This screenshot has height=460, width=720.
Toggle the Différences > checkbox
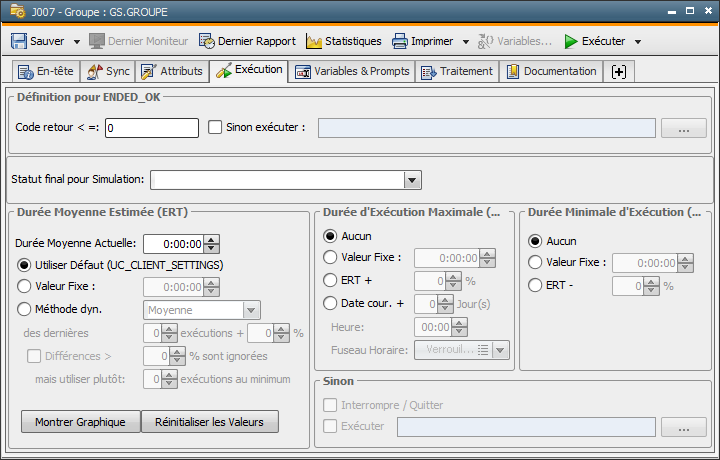point(34,356)
